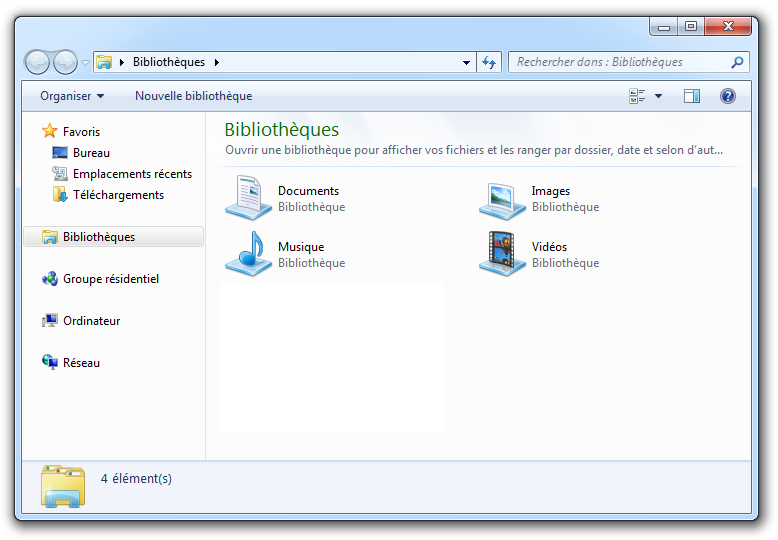Open Help with the question mark icon
Image resolution: width=778 pixels, height=540 pixels.
(727, 96)
